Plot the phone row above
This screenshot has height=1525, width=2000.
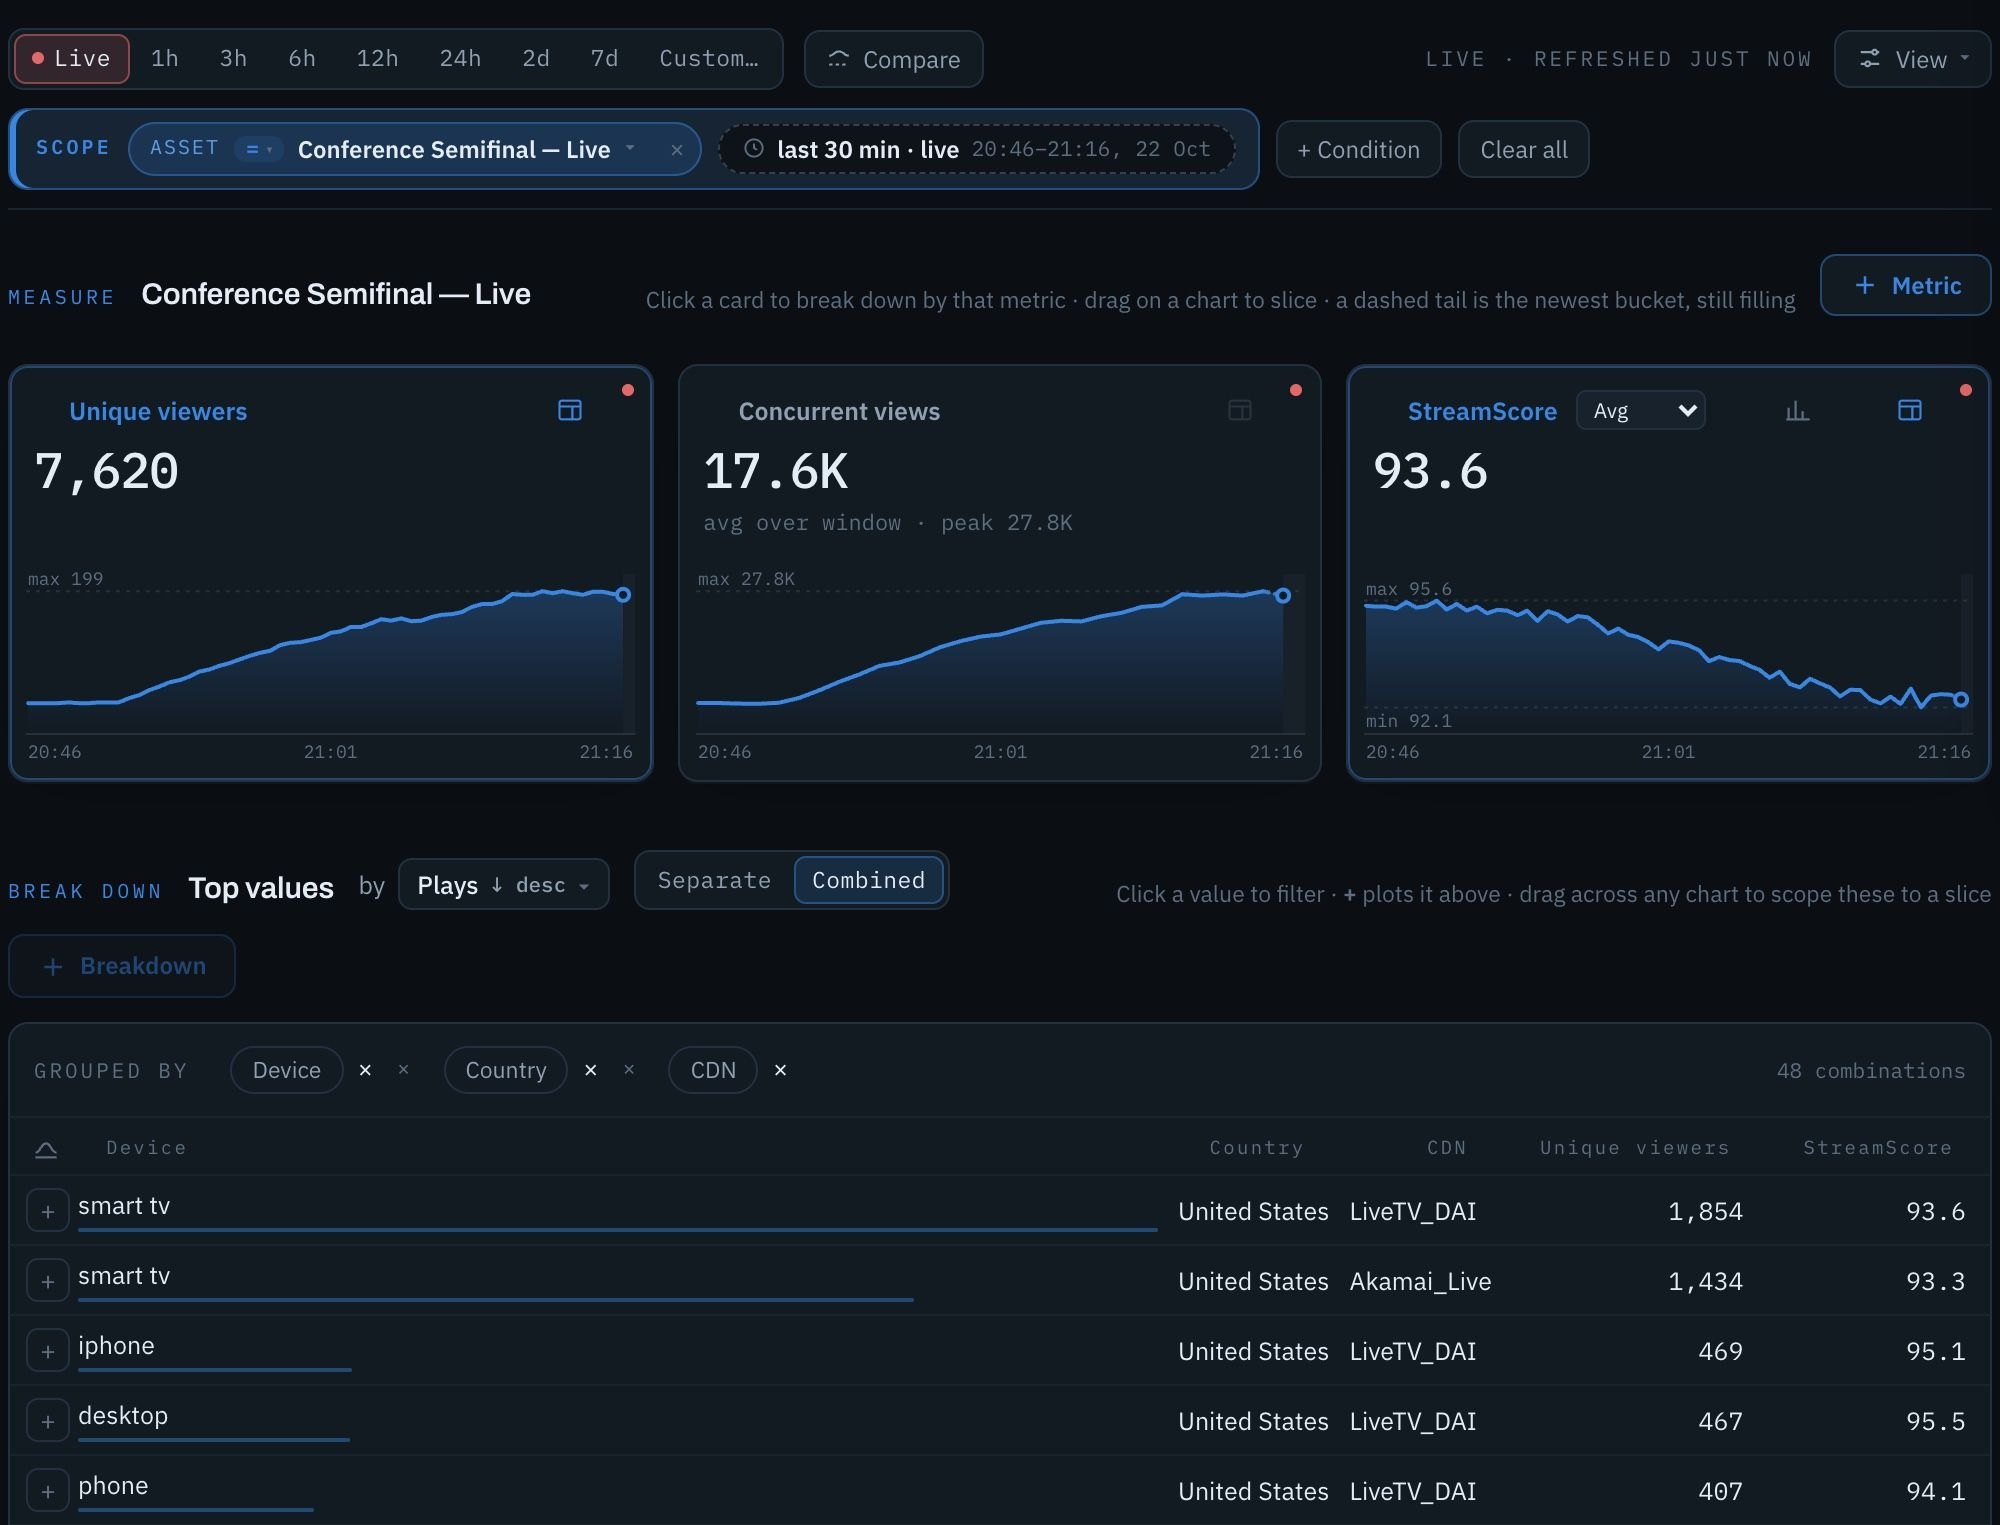48,1491
